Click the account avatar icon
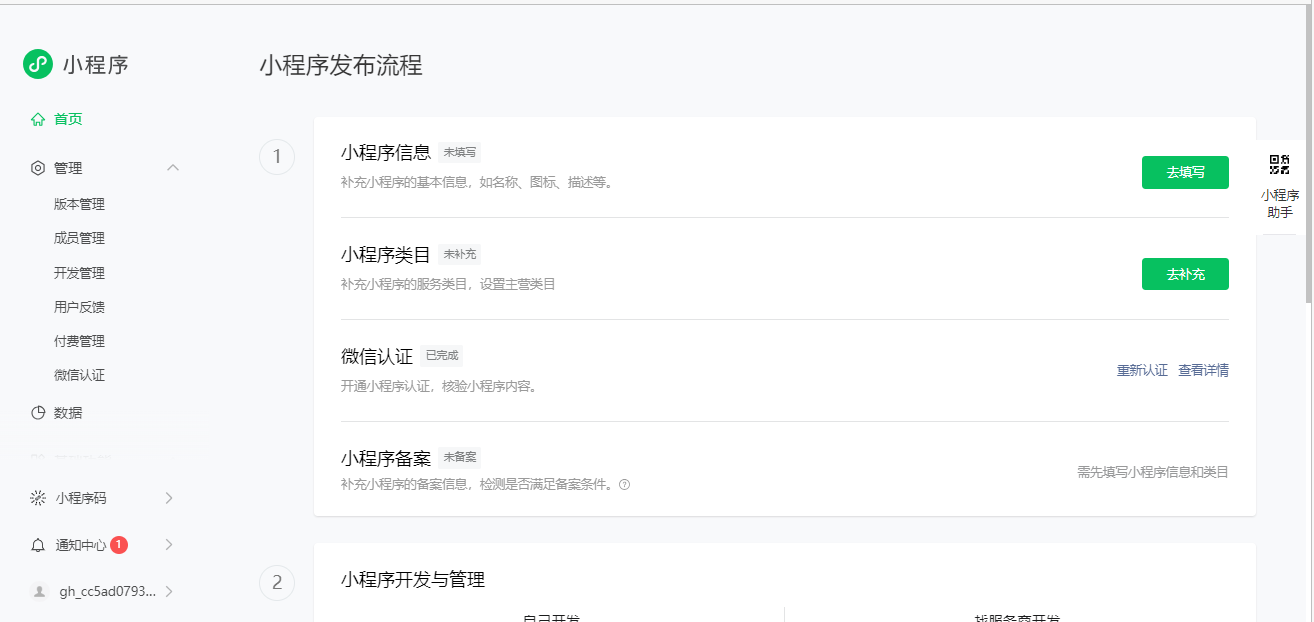1314x622 pixels. click(x=39, y=591)
